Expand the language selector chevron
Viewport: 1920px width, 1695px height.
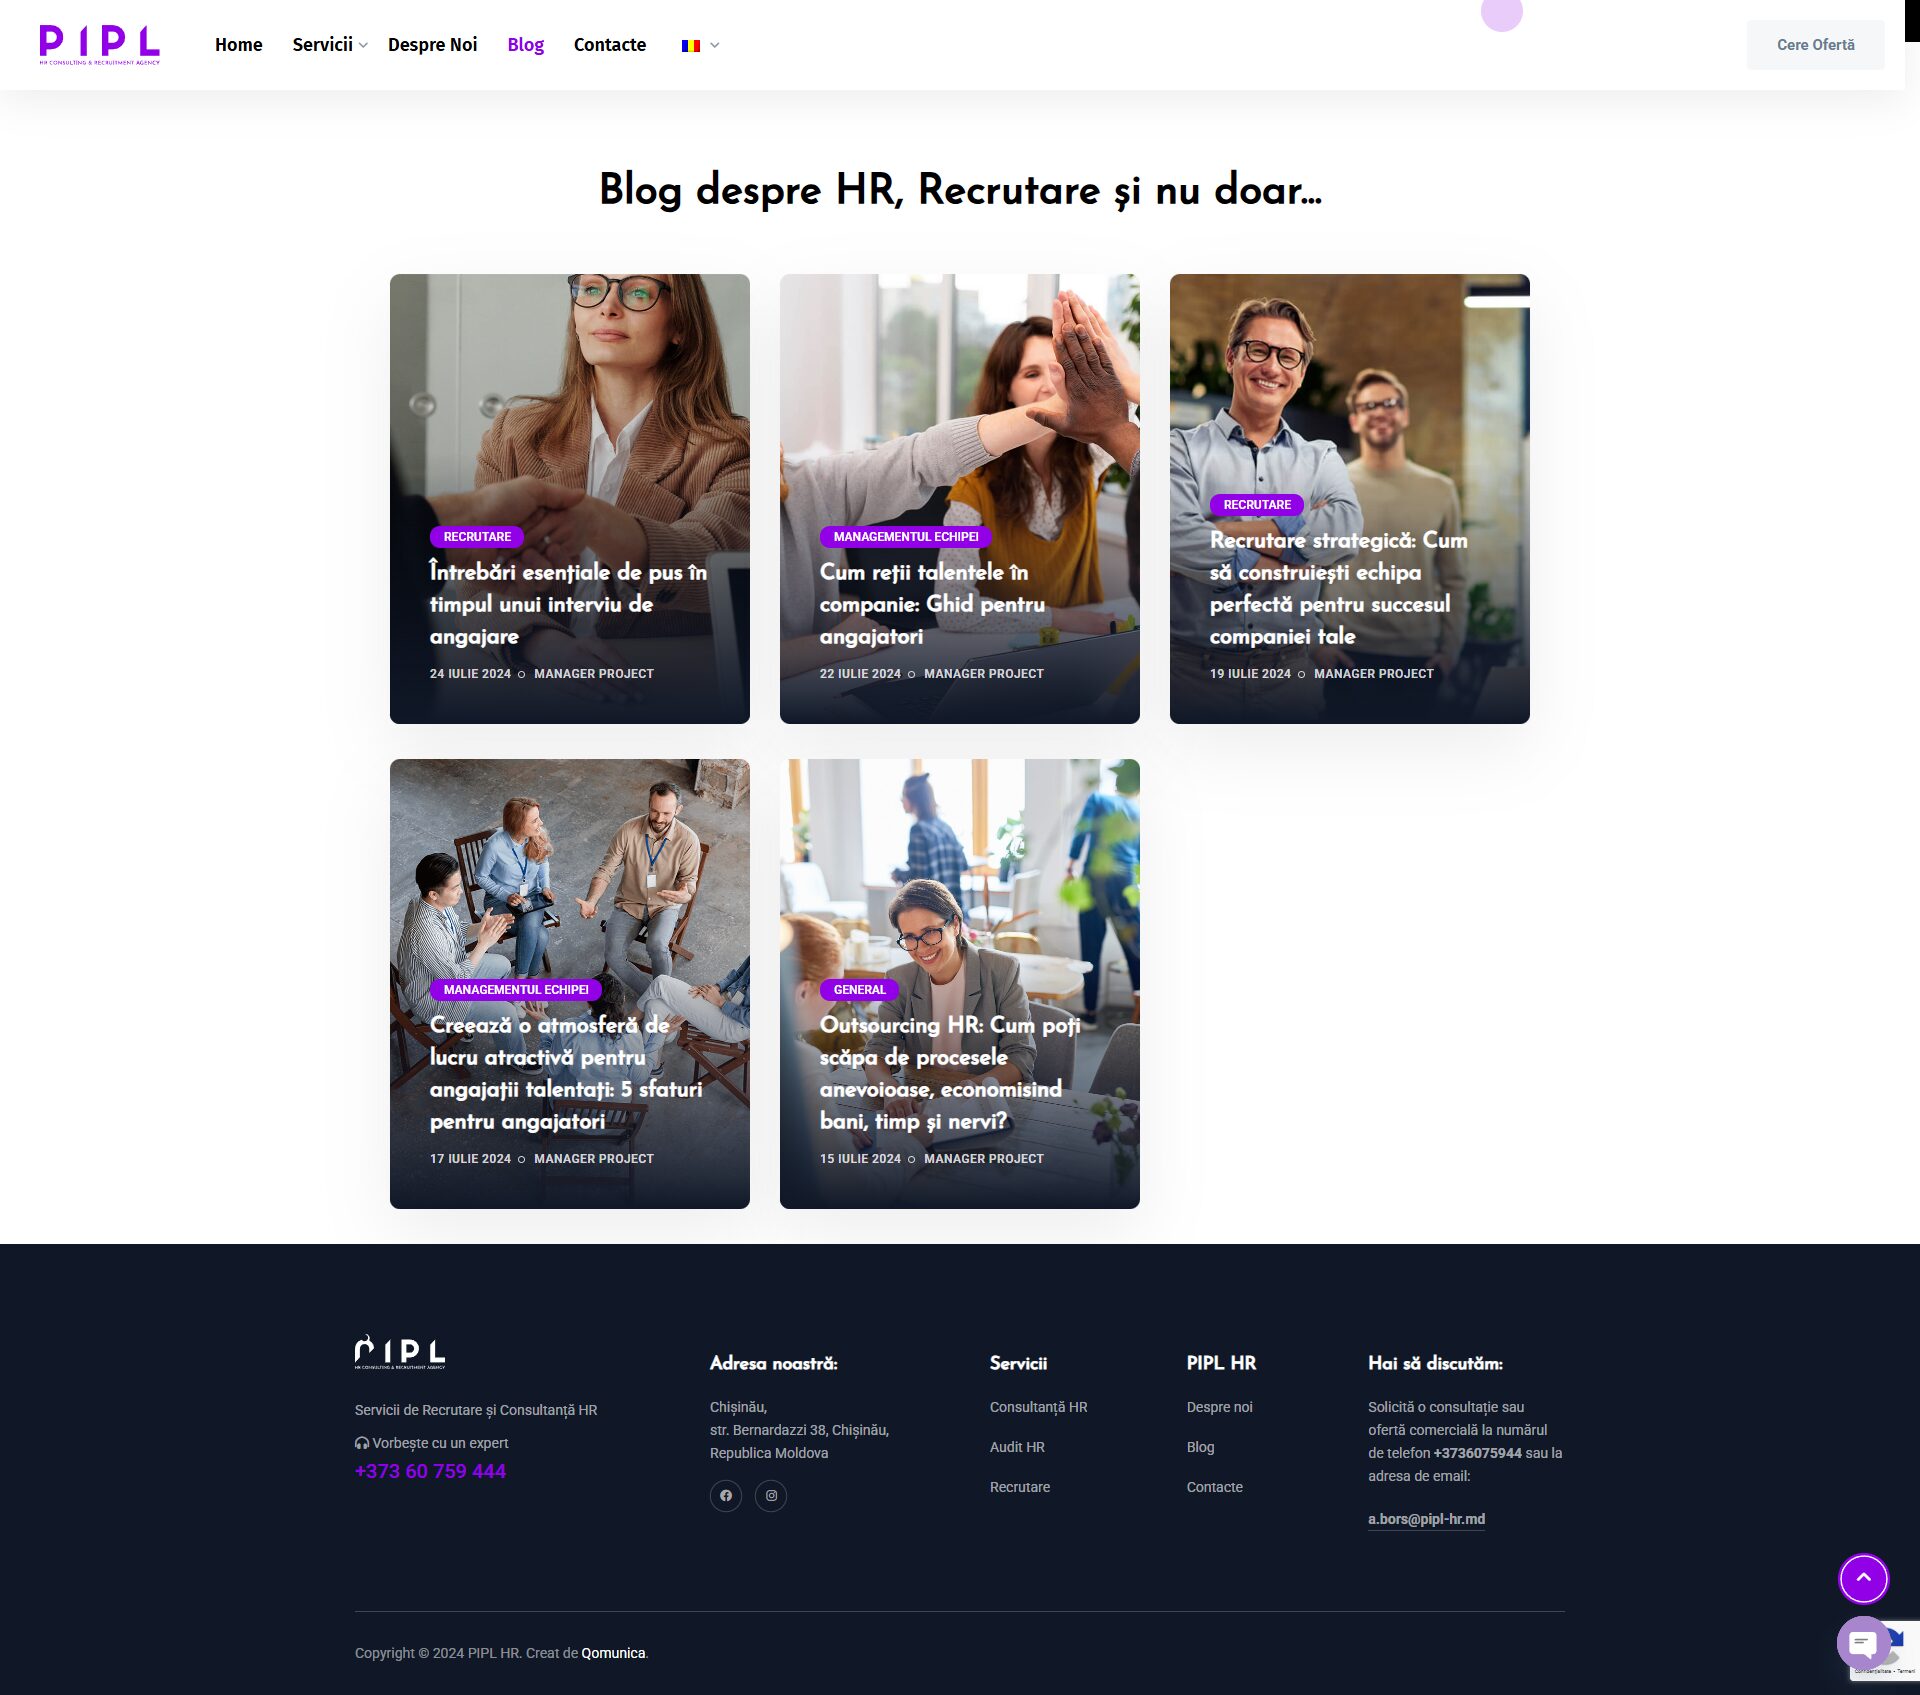click(715, 45)
